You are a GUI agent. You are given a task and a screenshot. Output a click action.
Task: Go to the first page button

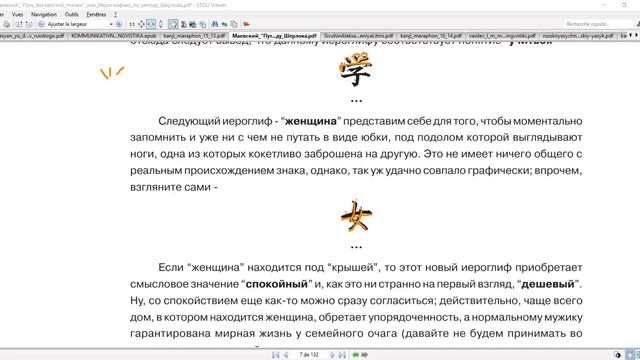276,355
